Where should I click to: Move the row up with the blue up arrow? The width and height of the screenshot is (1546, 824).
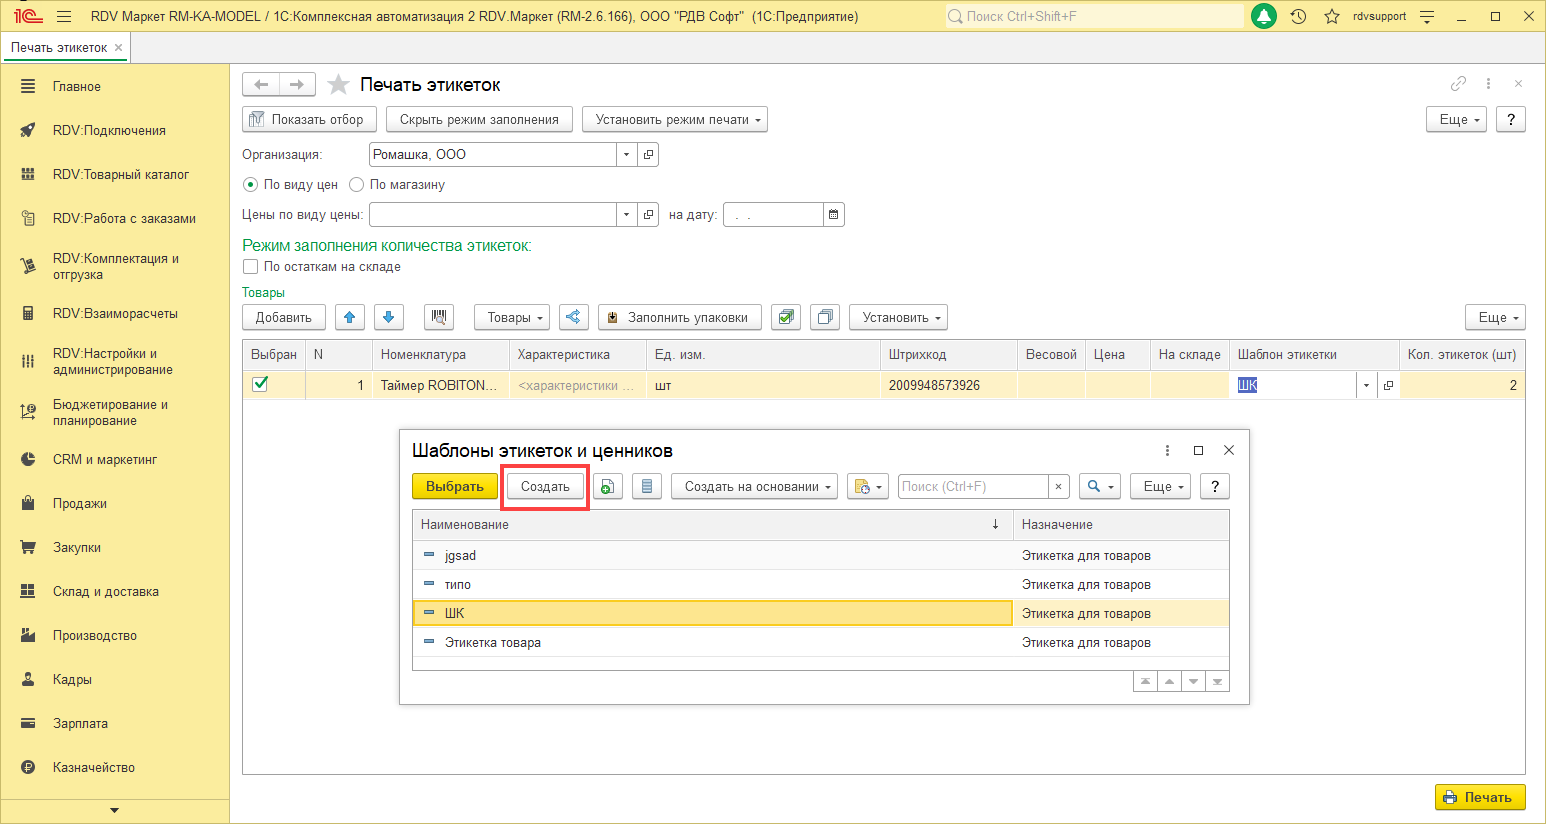click(349, 317)
